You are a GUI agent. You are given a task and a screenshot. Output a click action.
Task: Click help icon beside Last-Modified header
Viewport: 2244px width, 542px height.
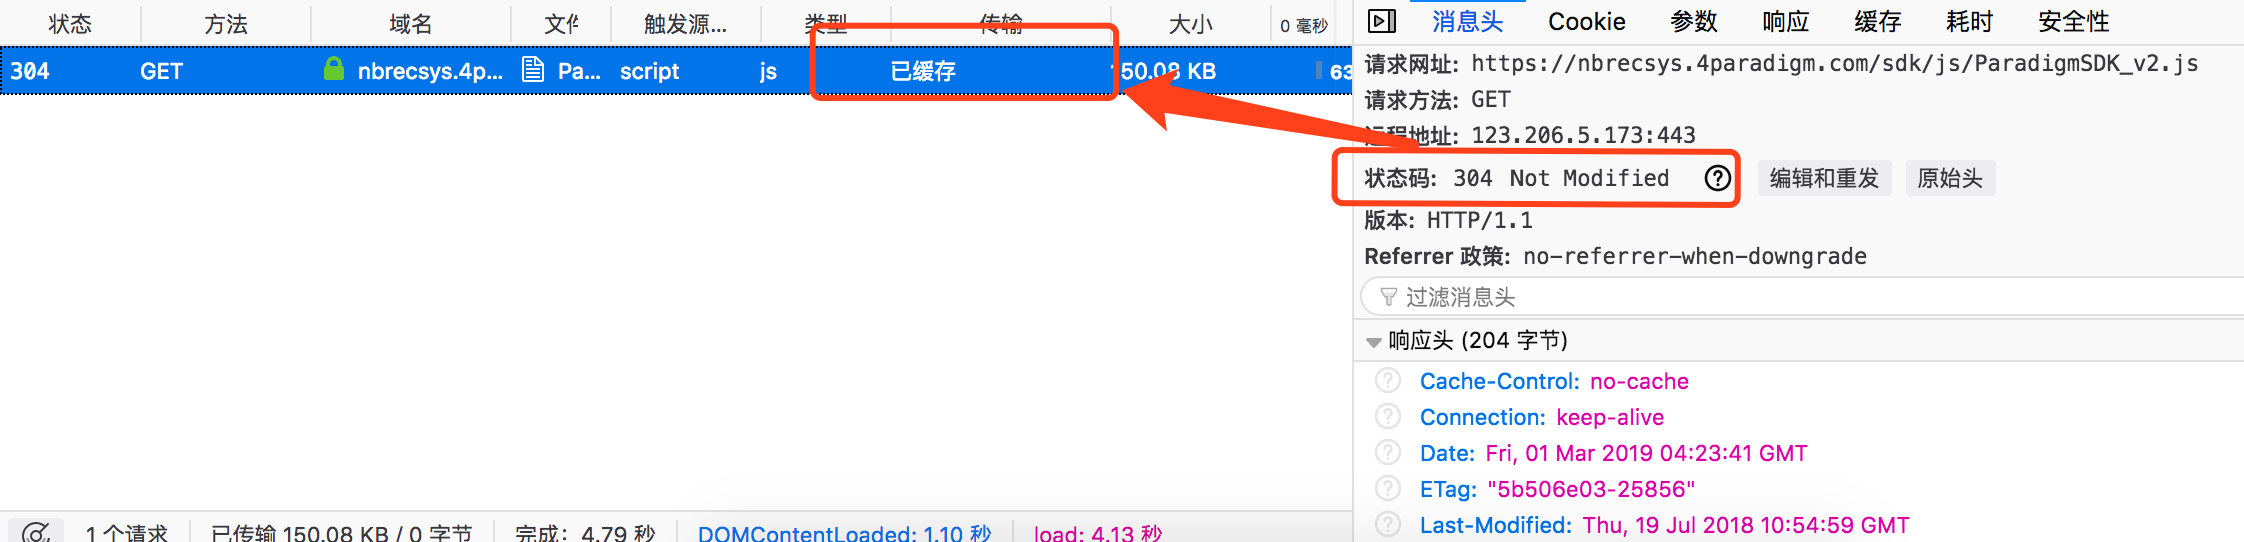click(1388, 525)
